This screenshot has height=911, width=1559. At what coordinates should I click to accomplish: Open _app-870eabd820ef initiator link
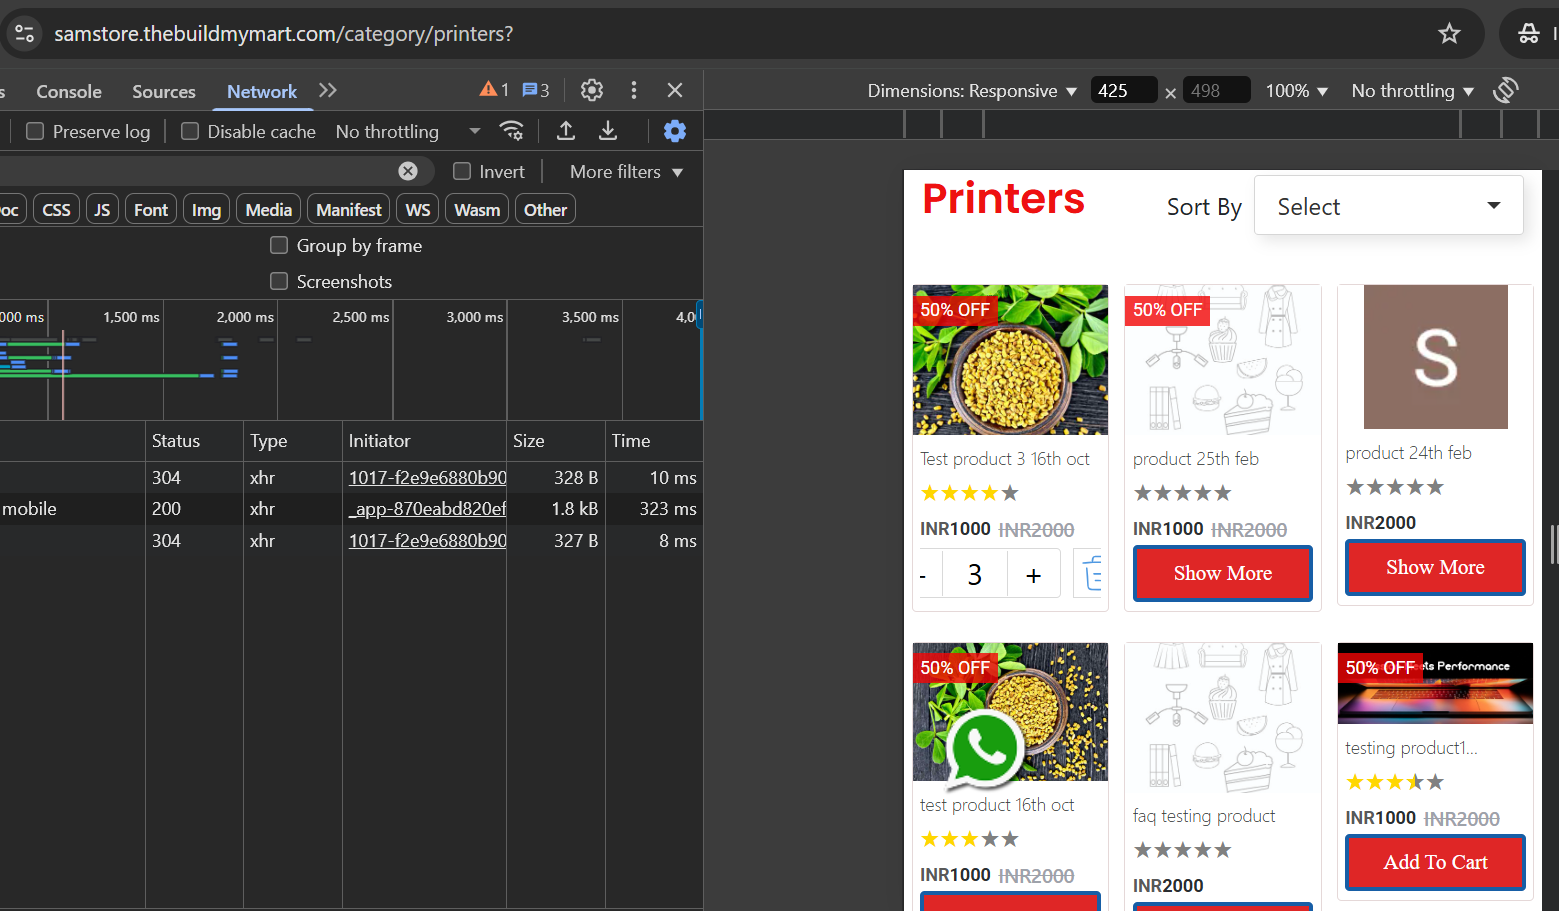(427, 509)
